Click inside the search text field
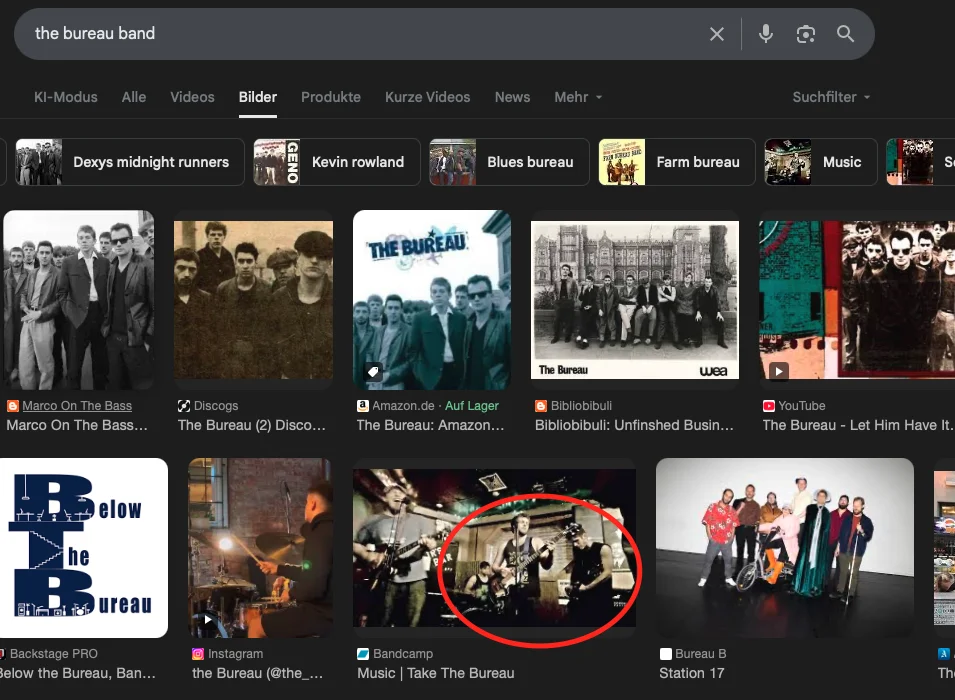The width and height of the screenshot is (955, 700). click(x=350, y=34)
